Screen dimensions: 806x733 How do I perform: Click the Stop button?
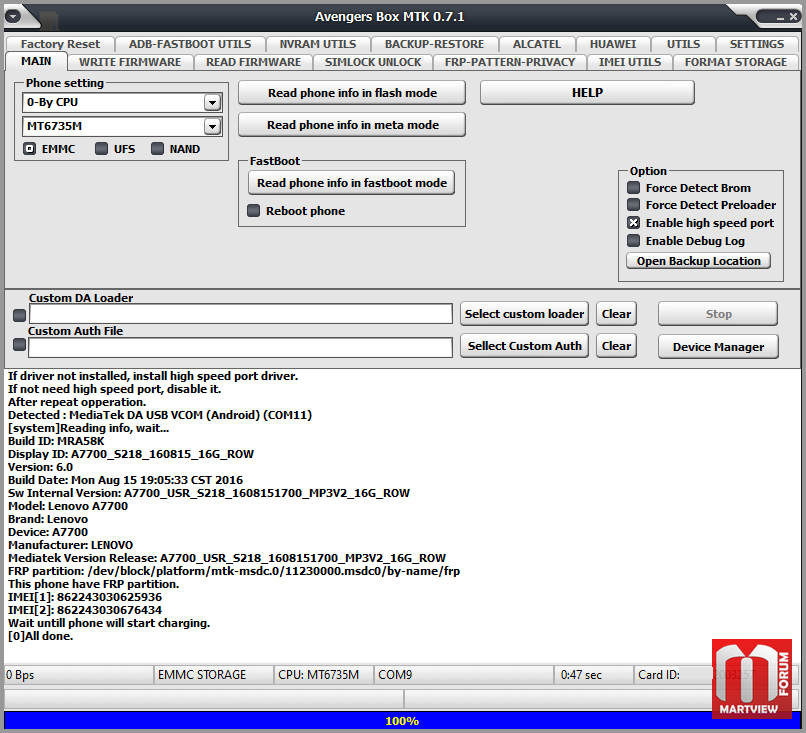718,314
